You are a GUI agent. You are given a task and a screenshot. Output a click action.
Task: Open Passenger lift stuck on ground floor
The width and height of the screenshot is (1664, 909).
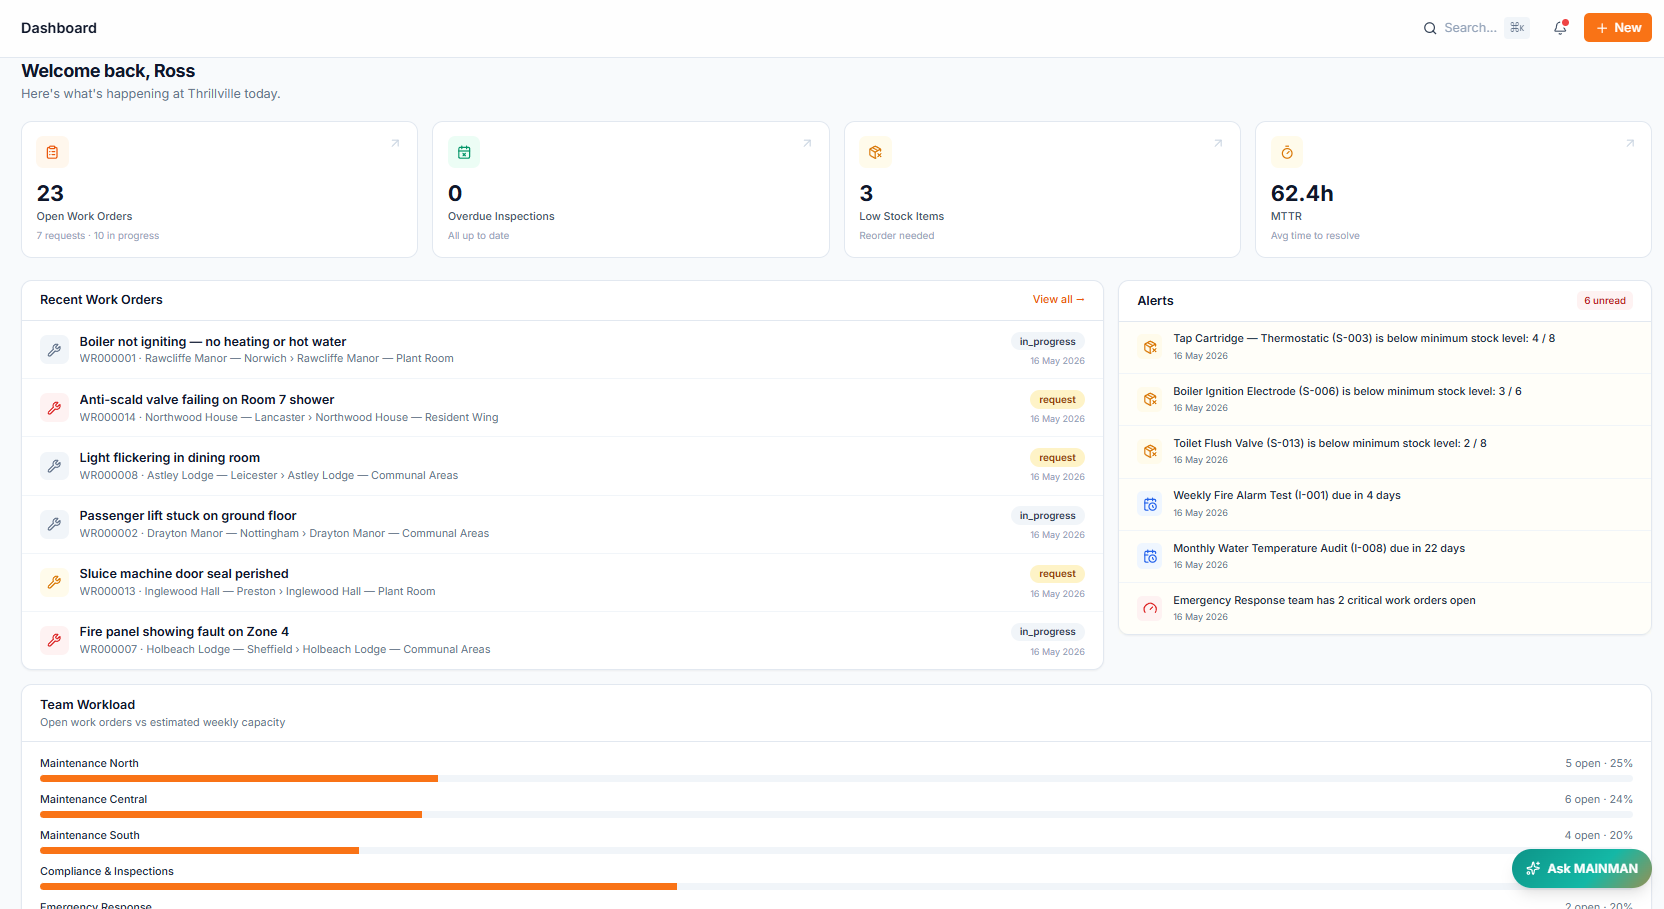[562, 523]
